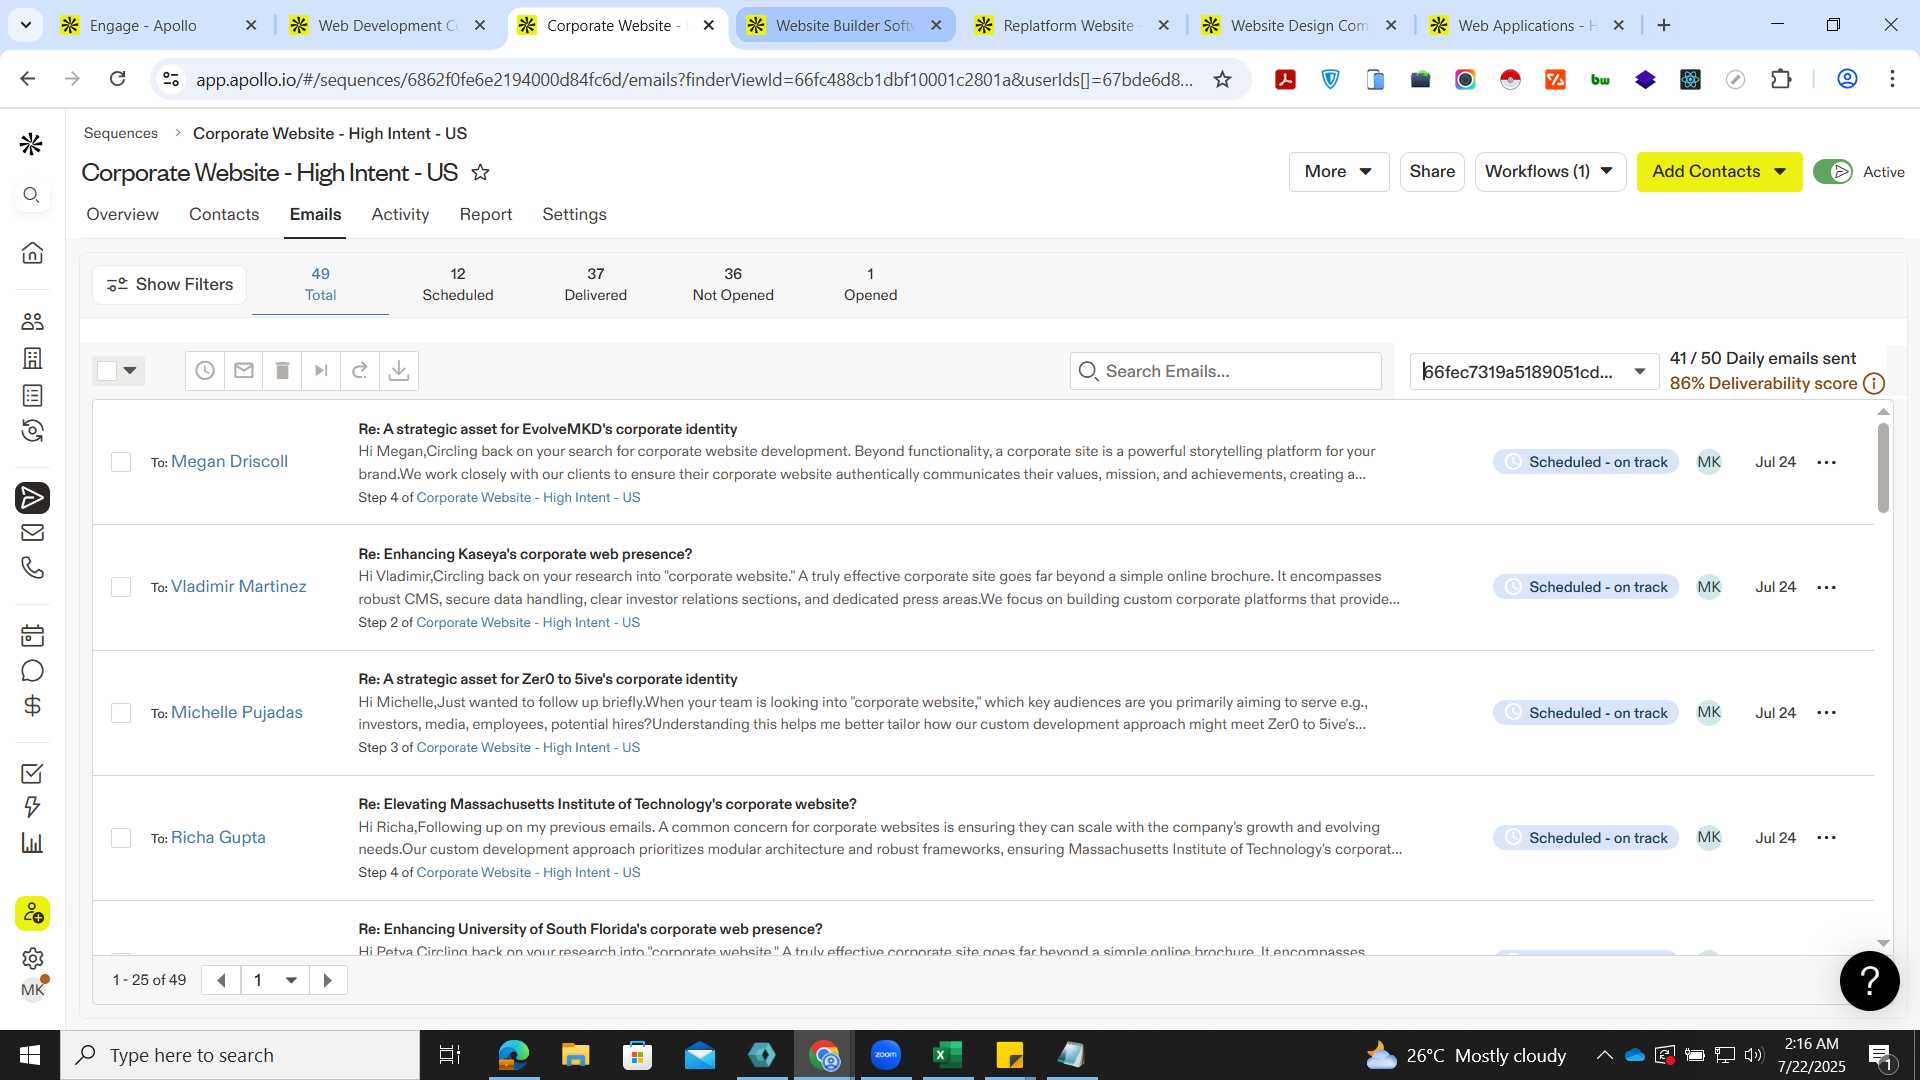Check the Vladimir Martinez email row
Screen dimensions: 1920x1080
(x=121, y=587)
